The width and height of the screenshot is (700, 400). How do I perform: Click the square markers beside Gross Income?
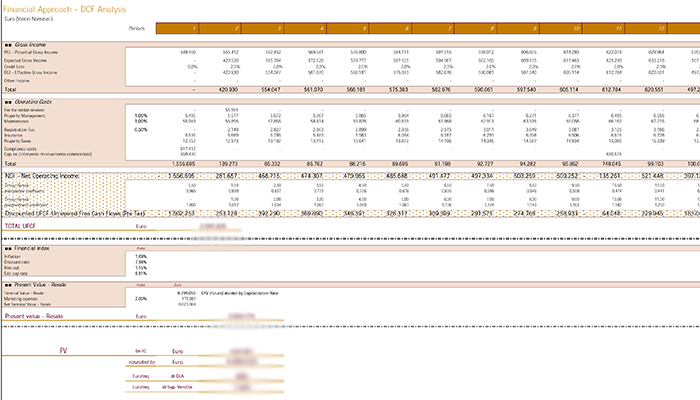click(x=8, y=45)
